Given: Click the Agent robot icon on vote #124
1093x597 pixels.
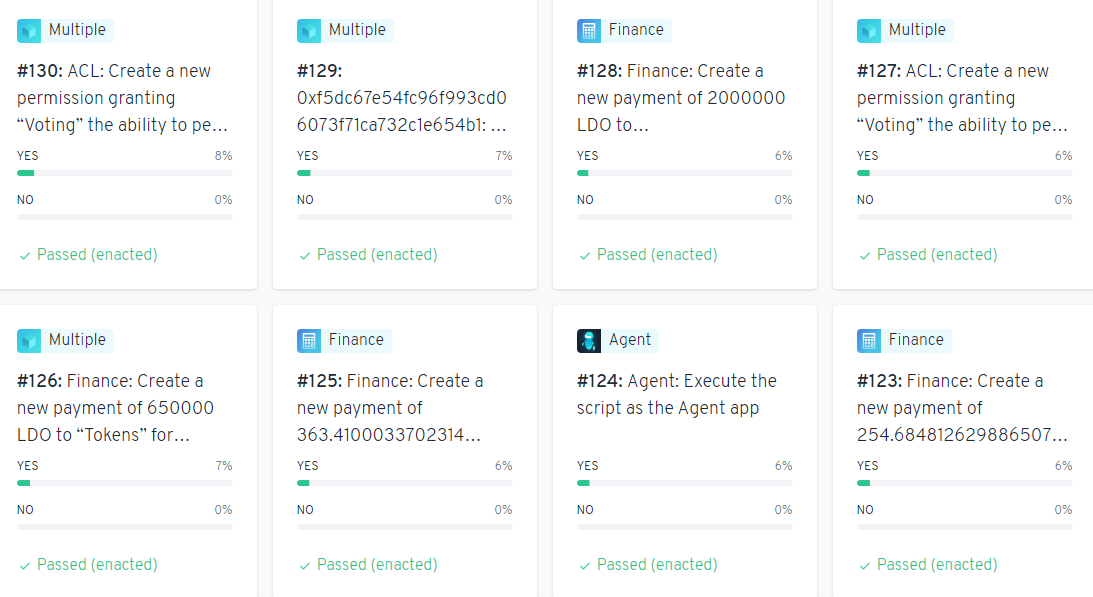Looking at the screenshot, I should [589, 341].
